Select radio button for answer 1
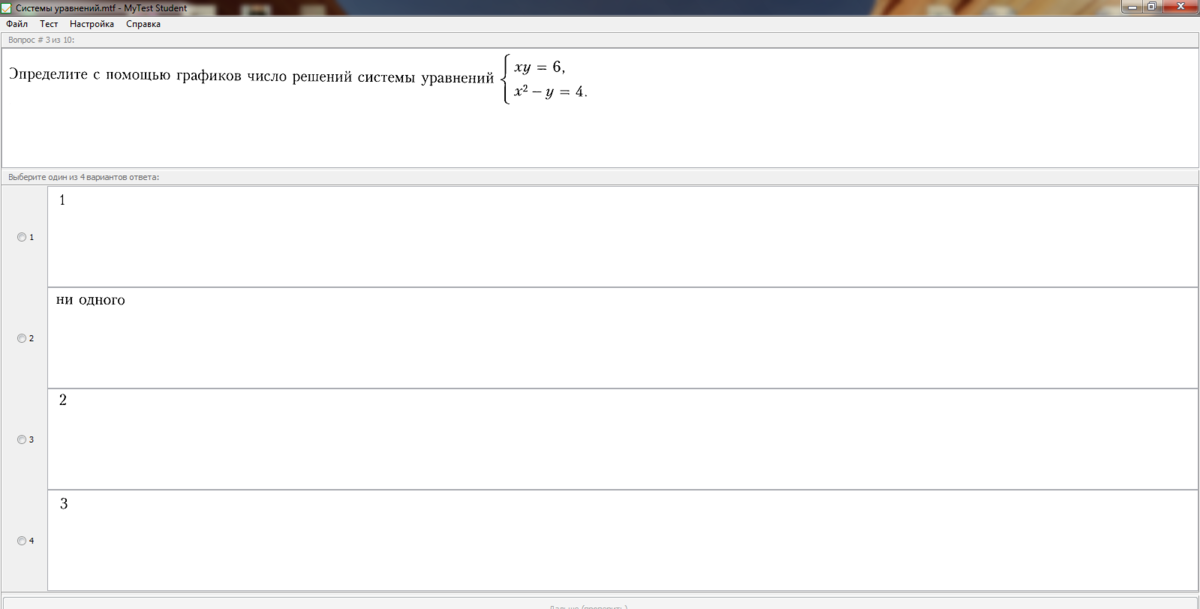1200x609 pixels. point(22,237)
